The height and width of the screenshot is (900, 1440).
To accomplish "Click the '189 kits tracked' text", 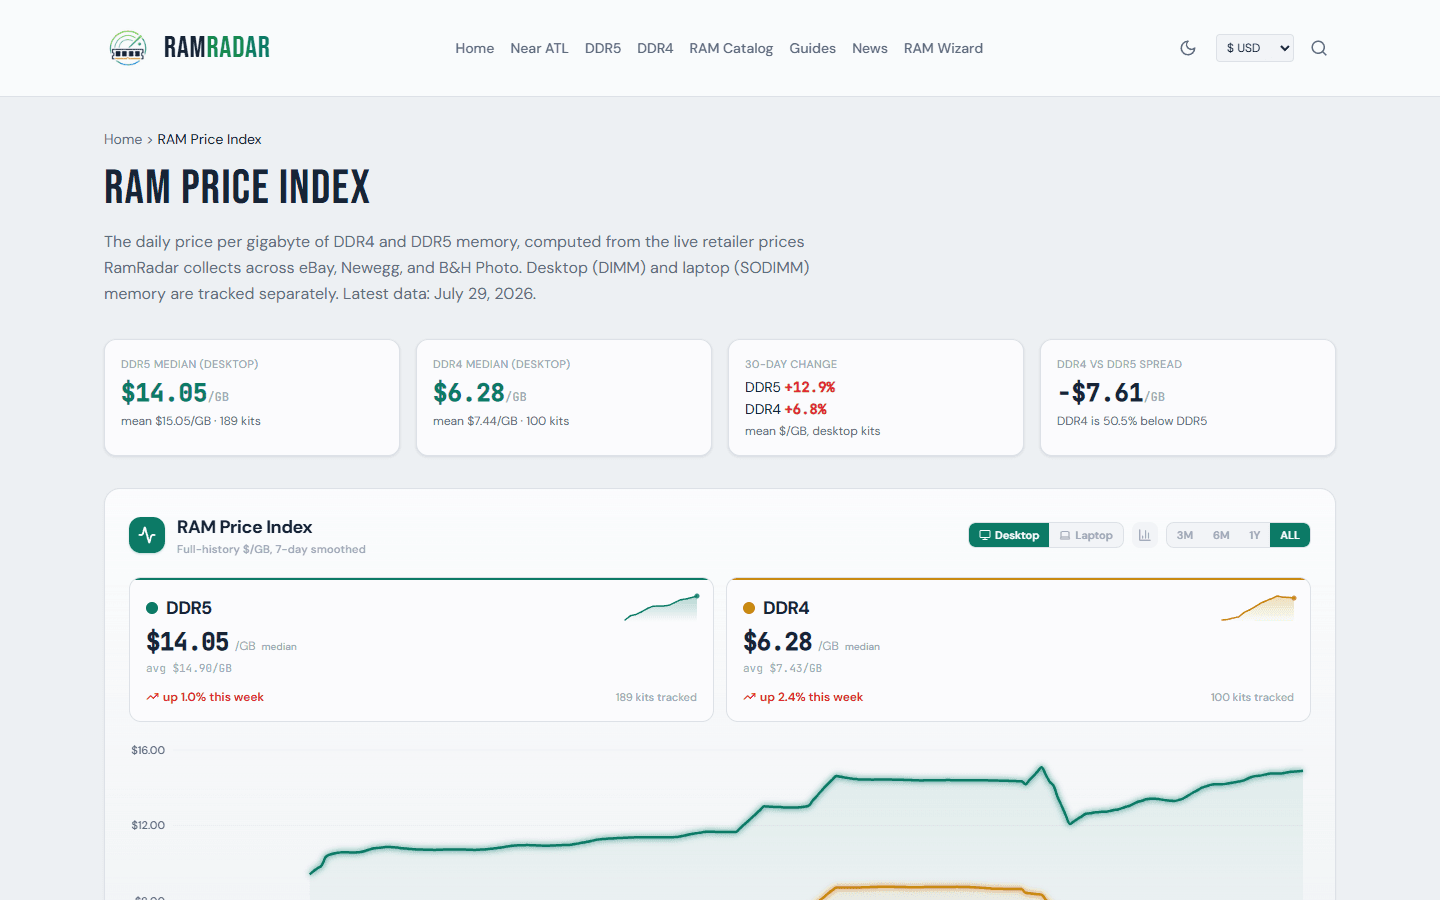I will pos(656,697).
